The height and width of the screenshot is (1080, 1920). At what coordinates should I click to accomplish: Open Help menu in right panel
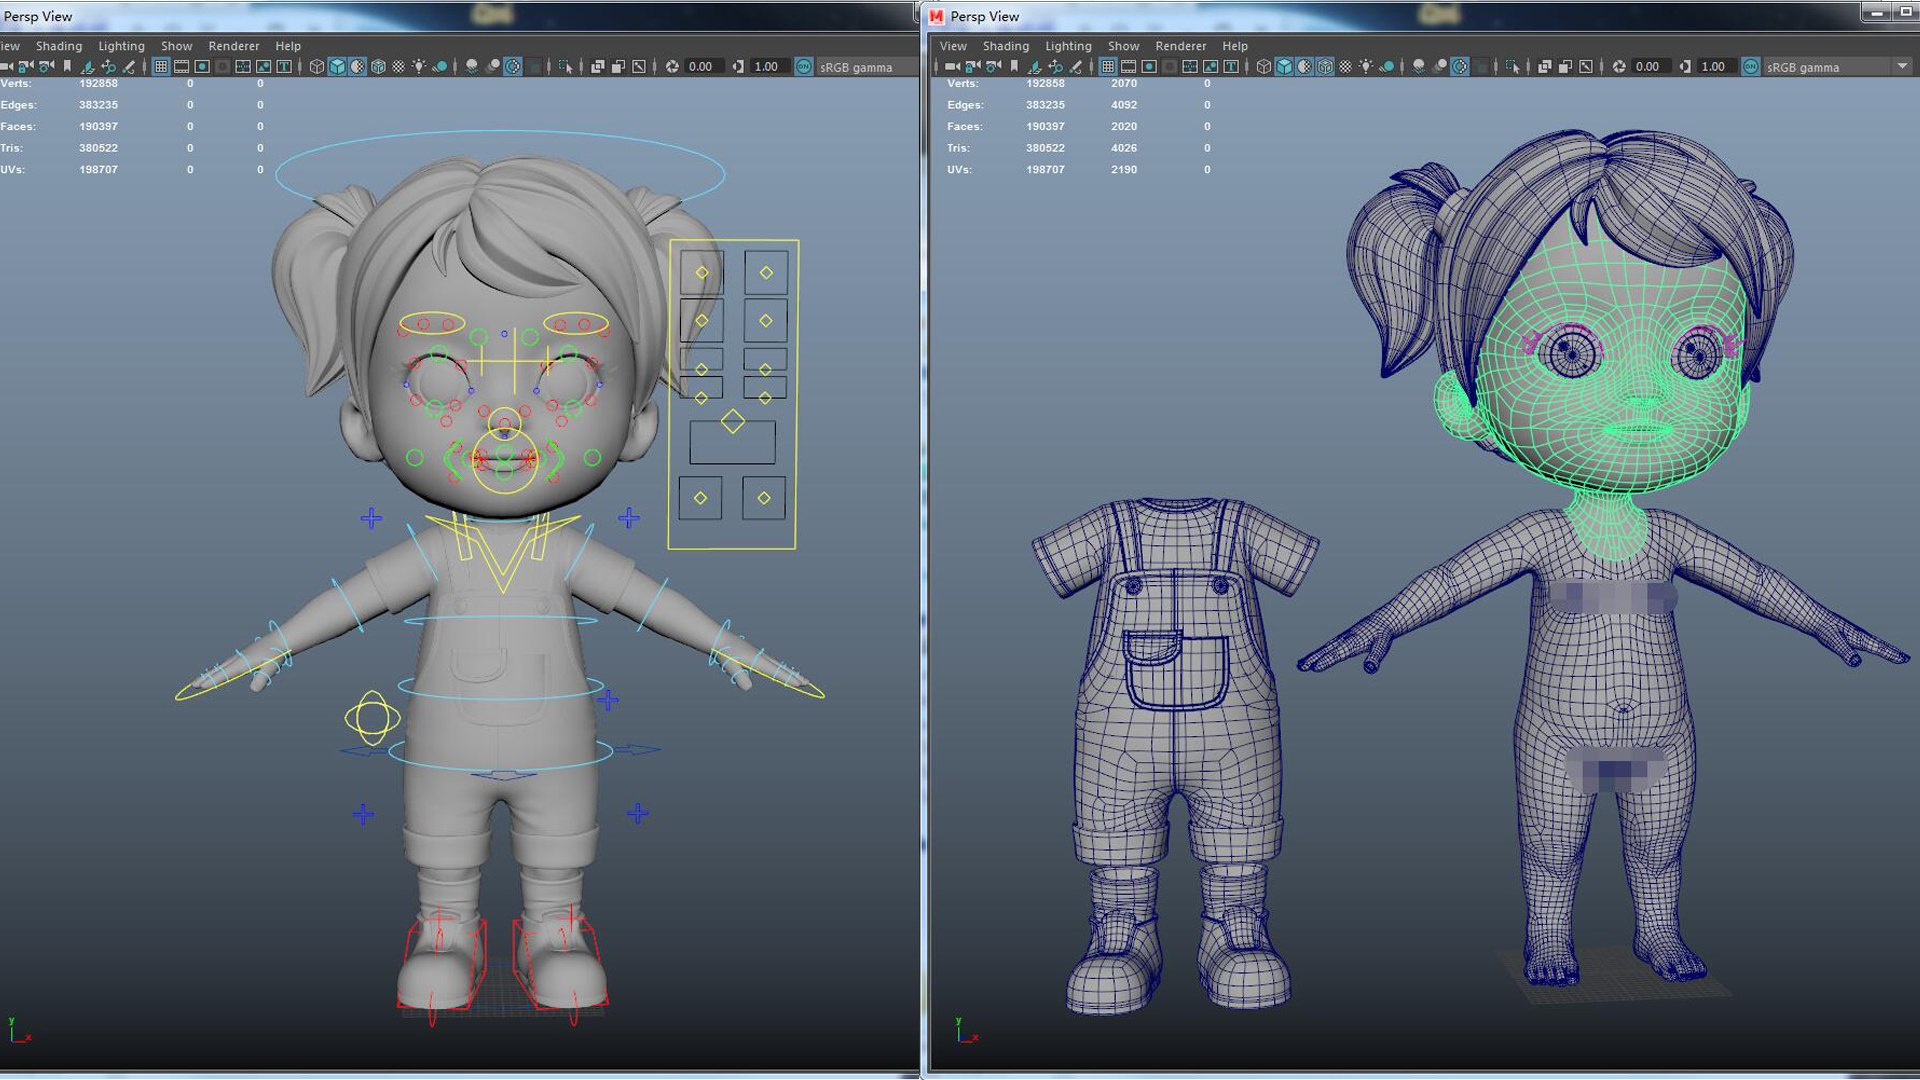(1235, 46)
